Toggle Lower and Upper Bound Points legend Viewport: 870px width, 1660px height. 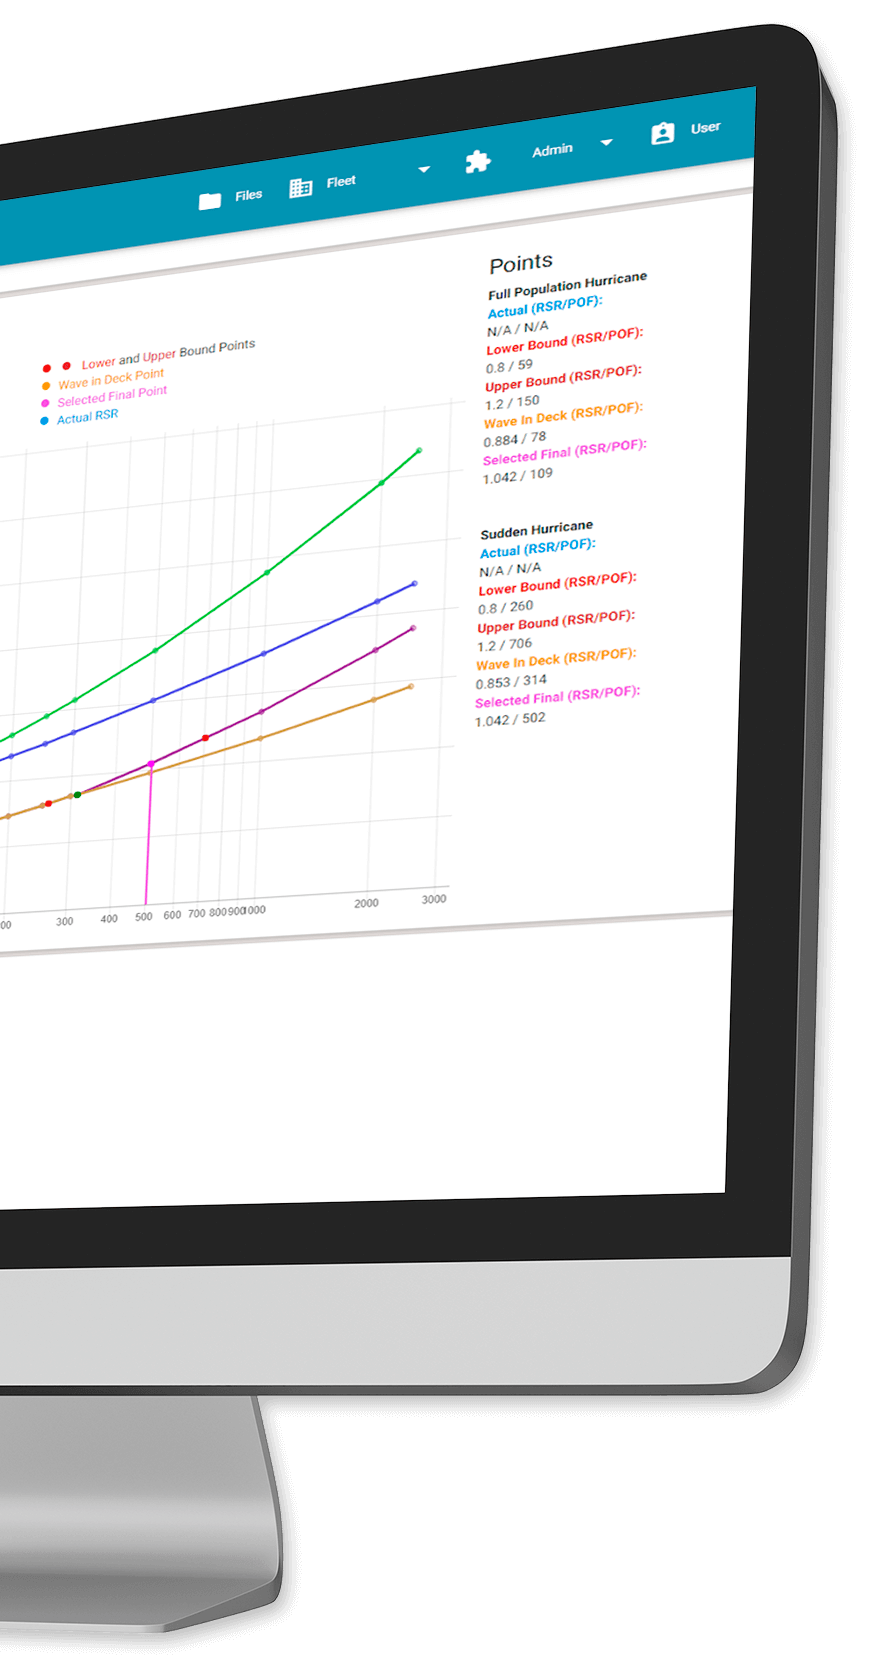(x=168, y=354)
